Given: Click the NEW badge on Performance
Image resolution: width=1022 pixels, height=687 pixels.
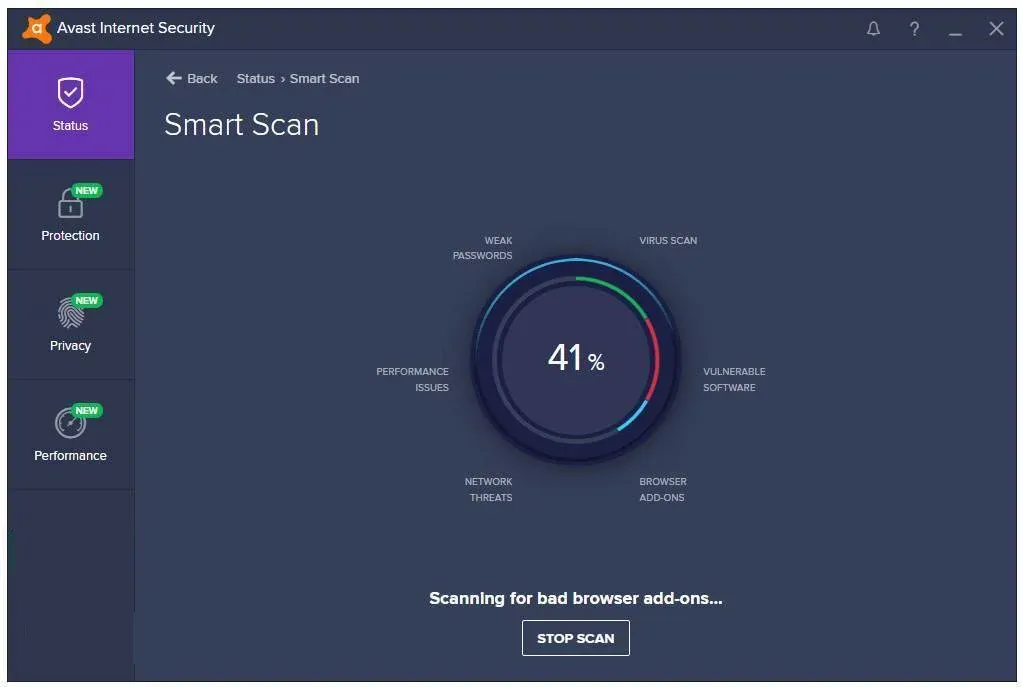Looking at the screenshot, I should coord(87,411).
